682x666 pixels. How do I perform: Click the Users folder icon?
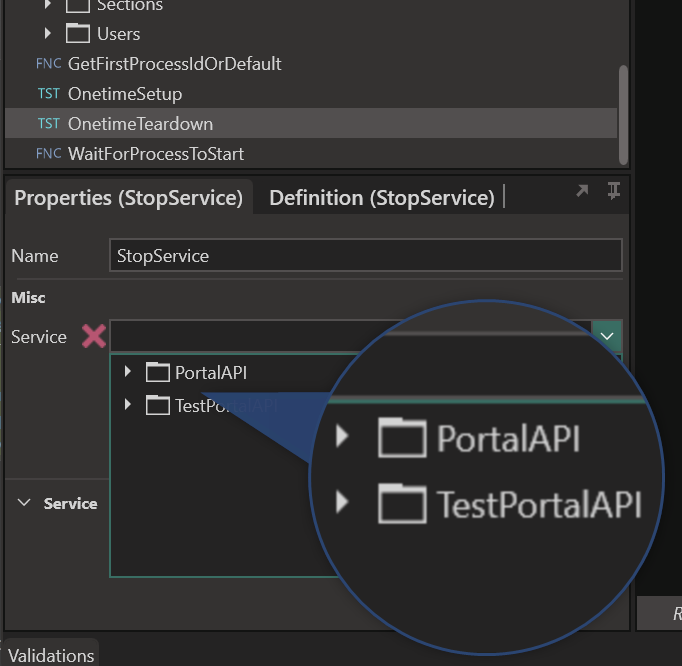tap(78, 34)
